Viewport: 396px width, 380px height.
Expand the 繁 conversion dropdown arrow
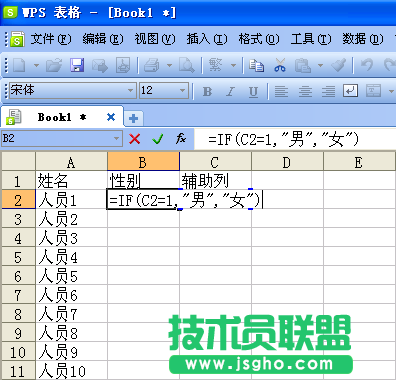click(233, 65)
